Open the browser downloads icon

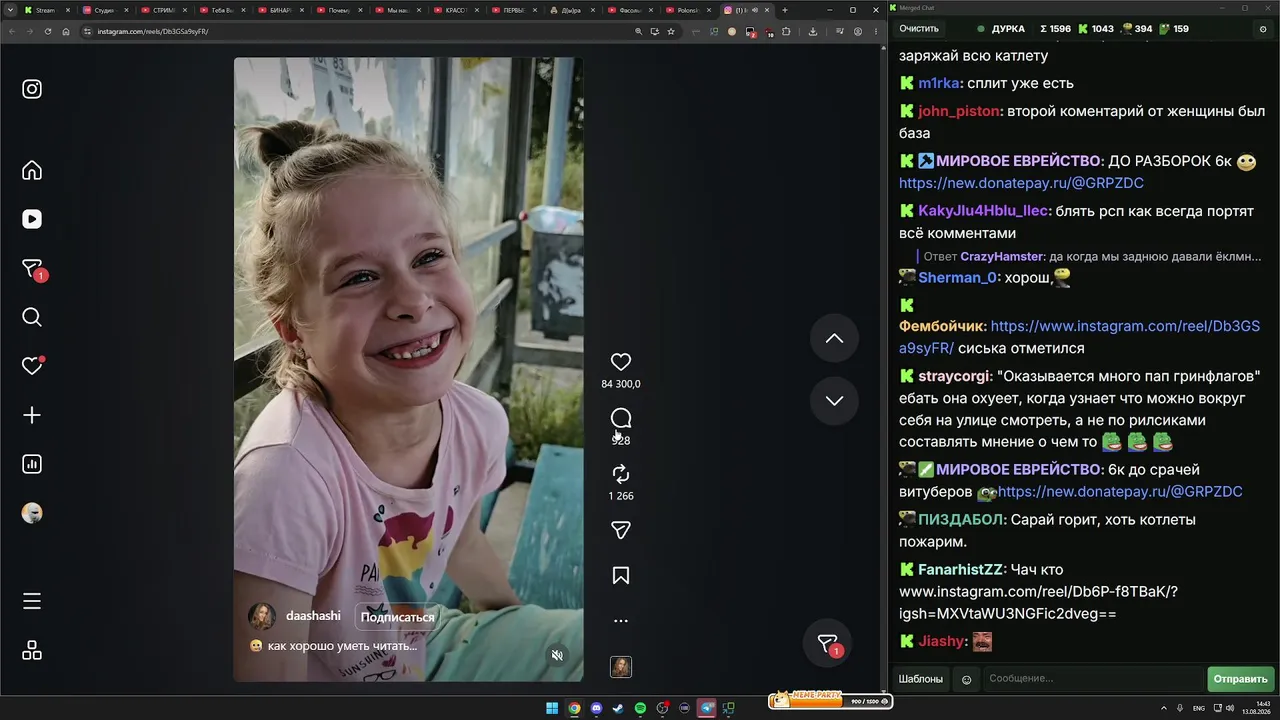(812, 31)
